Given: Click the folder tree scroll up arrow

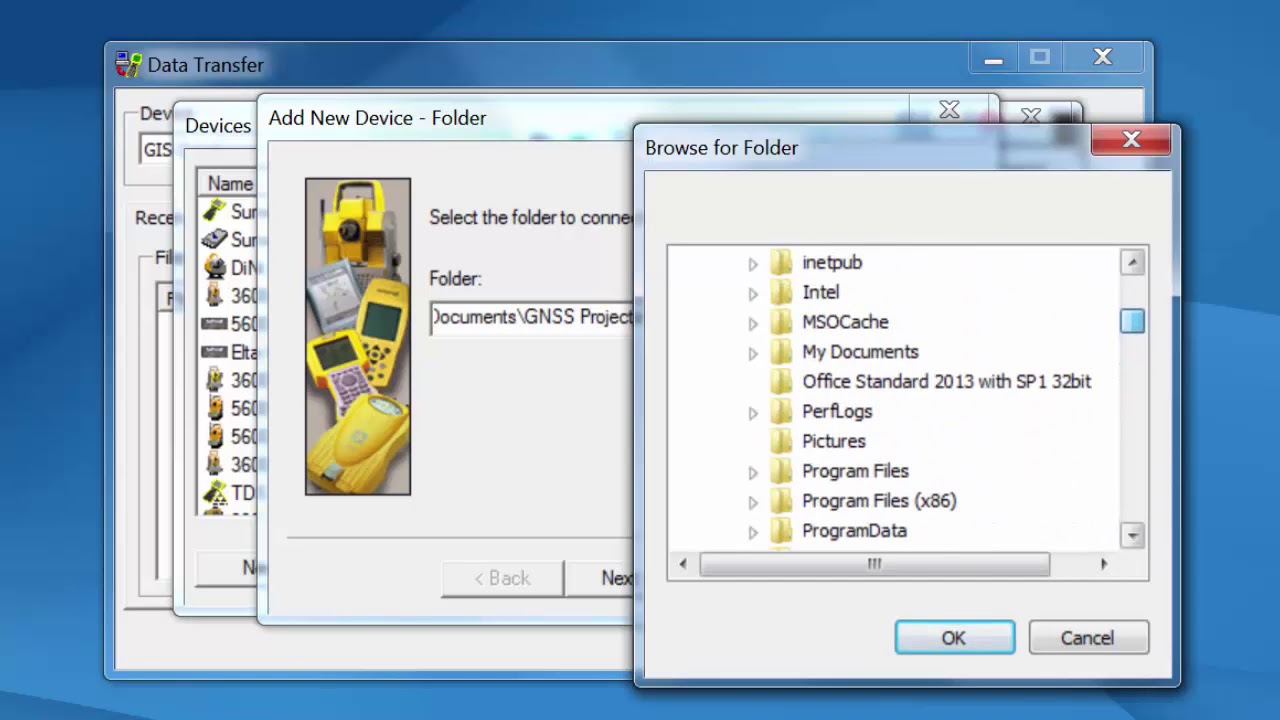Looking at the screenshot, I should pos(1132,262).
